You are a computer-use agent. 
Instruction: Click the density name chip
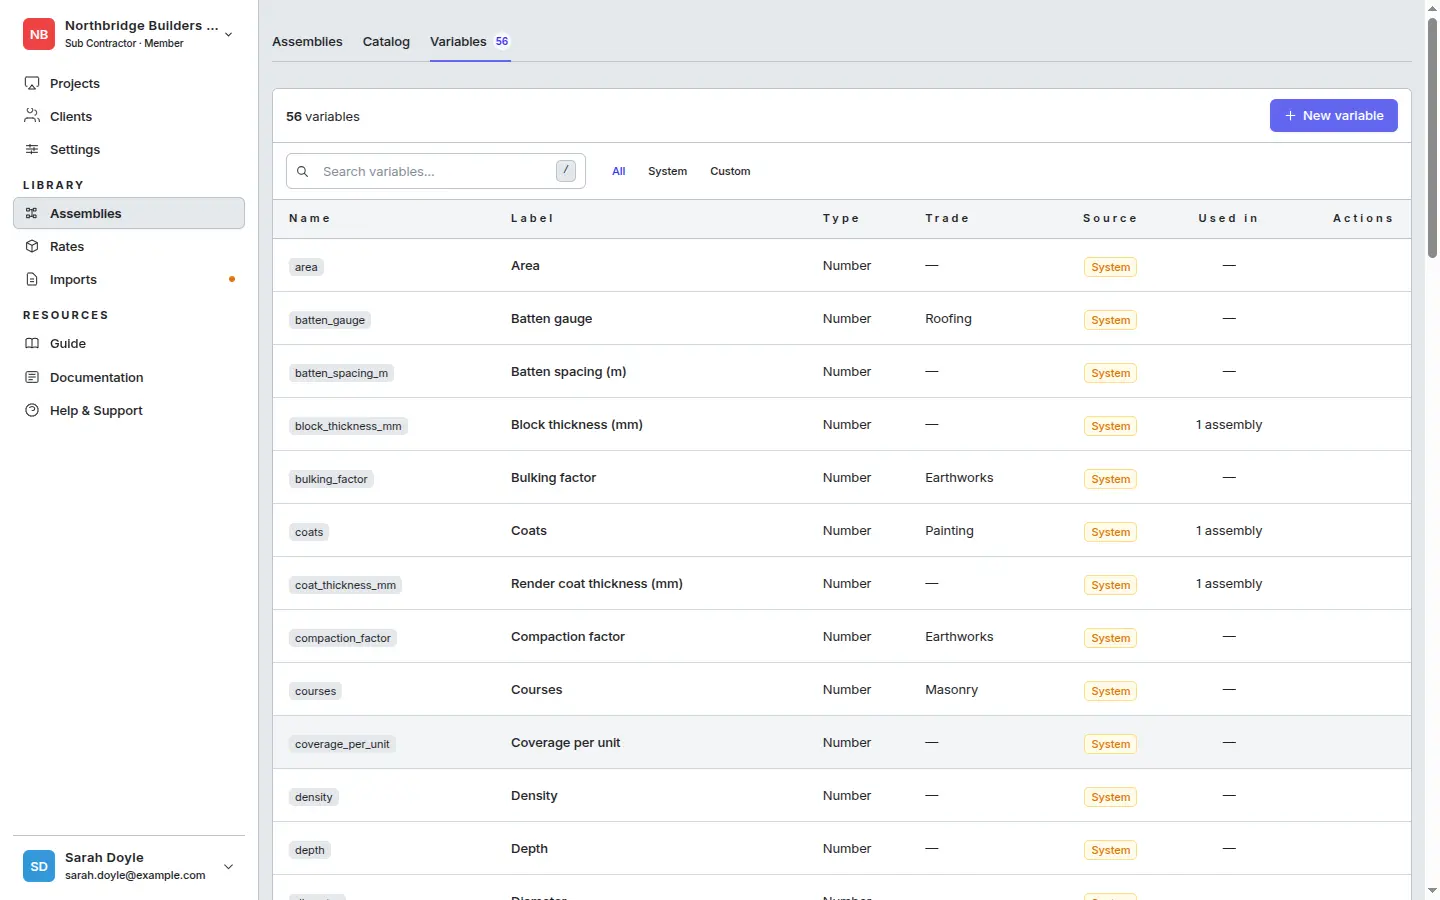(314, 797)
